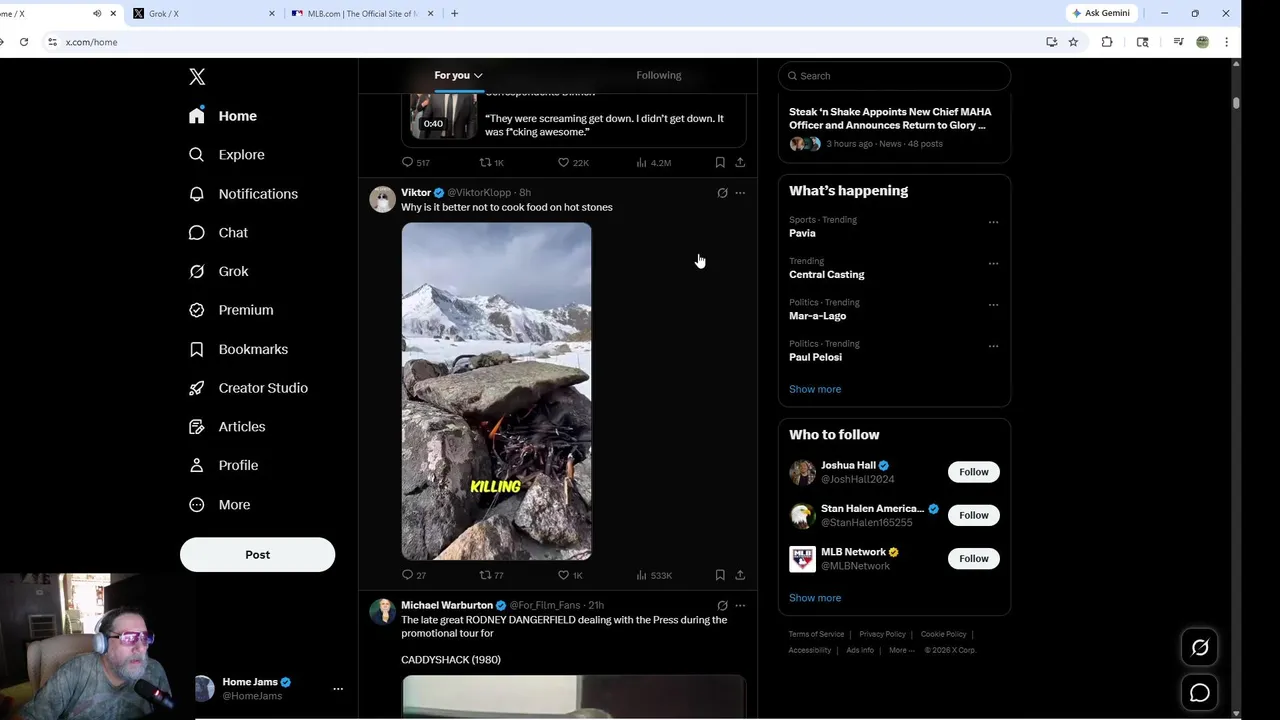Show more under Who to follow

[815, 598]
